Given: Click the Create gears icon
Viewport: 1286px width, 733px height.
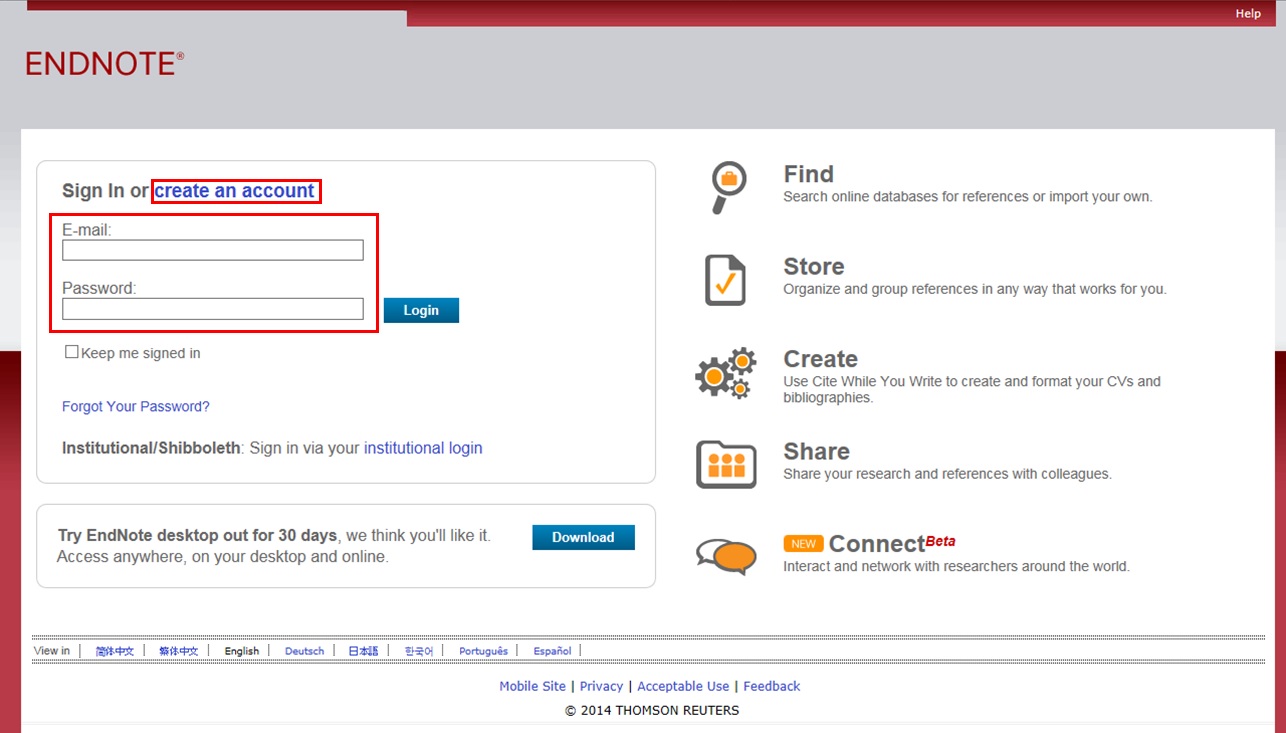Looking at the screenshot, I should point(725,373).
